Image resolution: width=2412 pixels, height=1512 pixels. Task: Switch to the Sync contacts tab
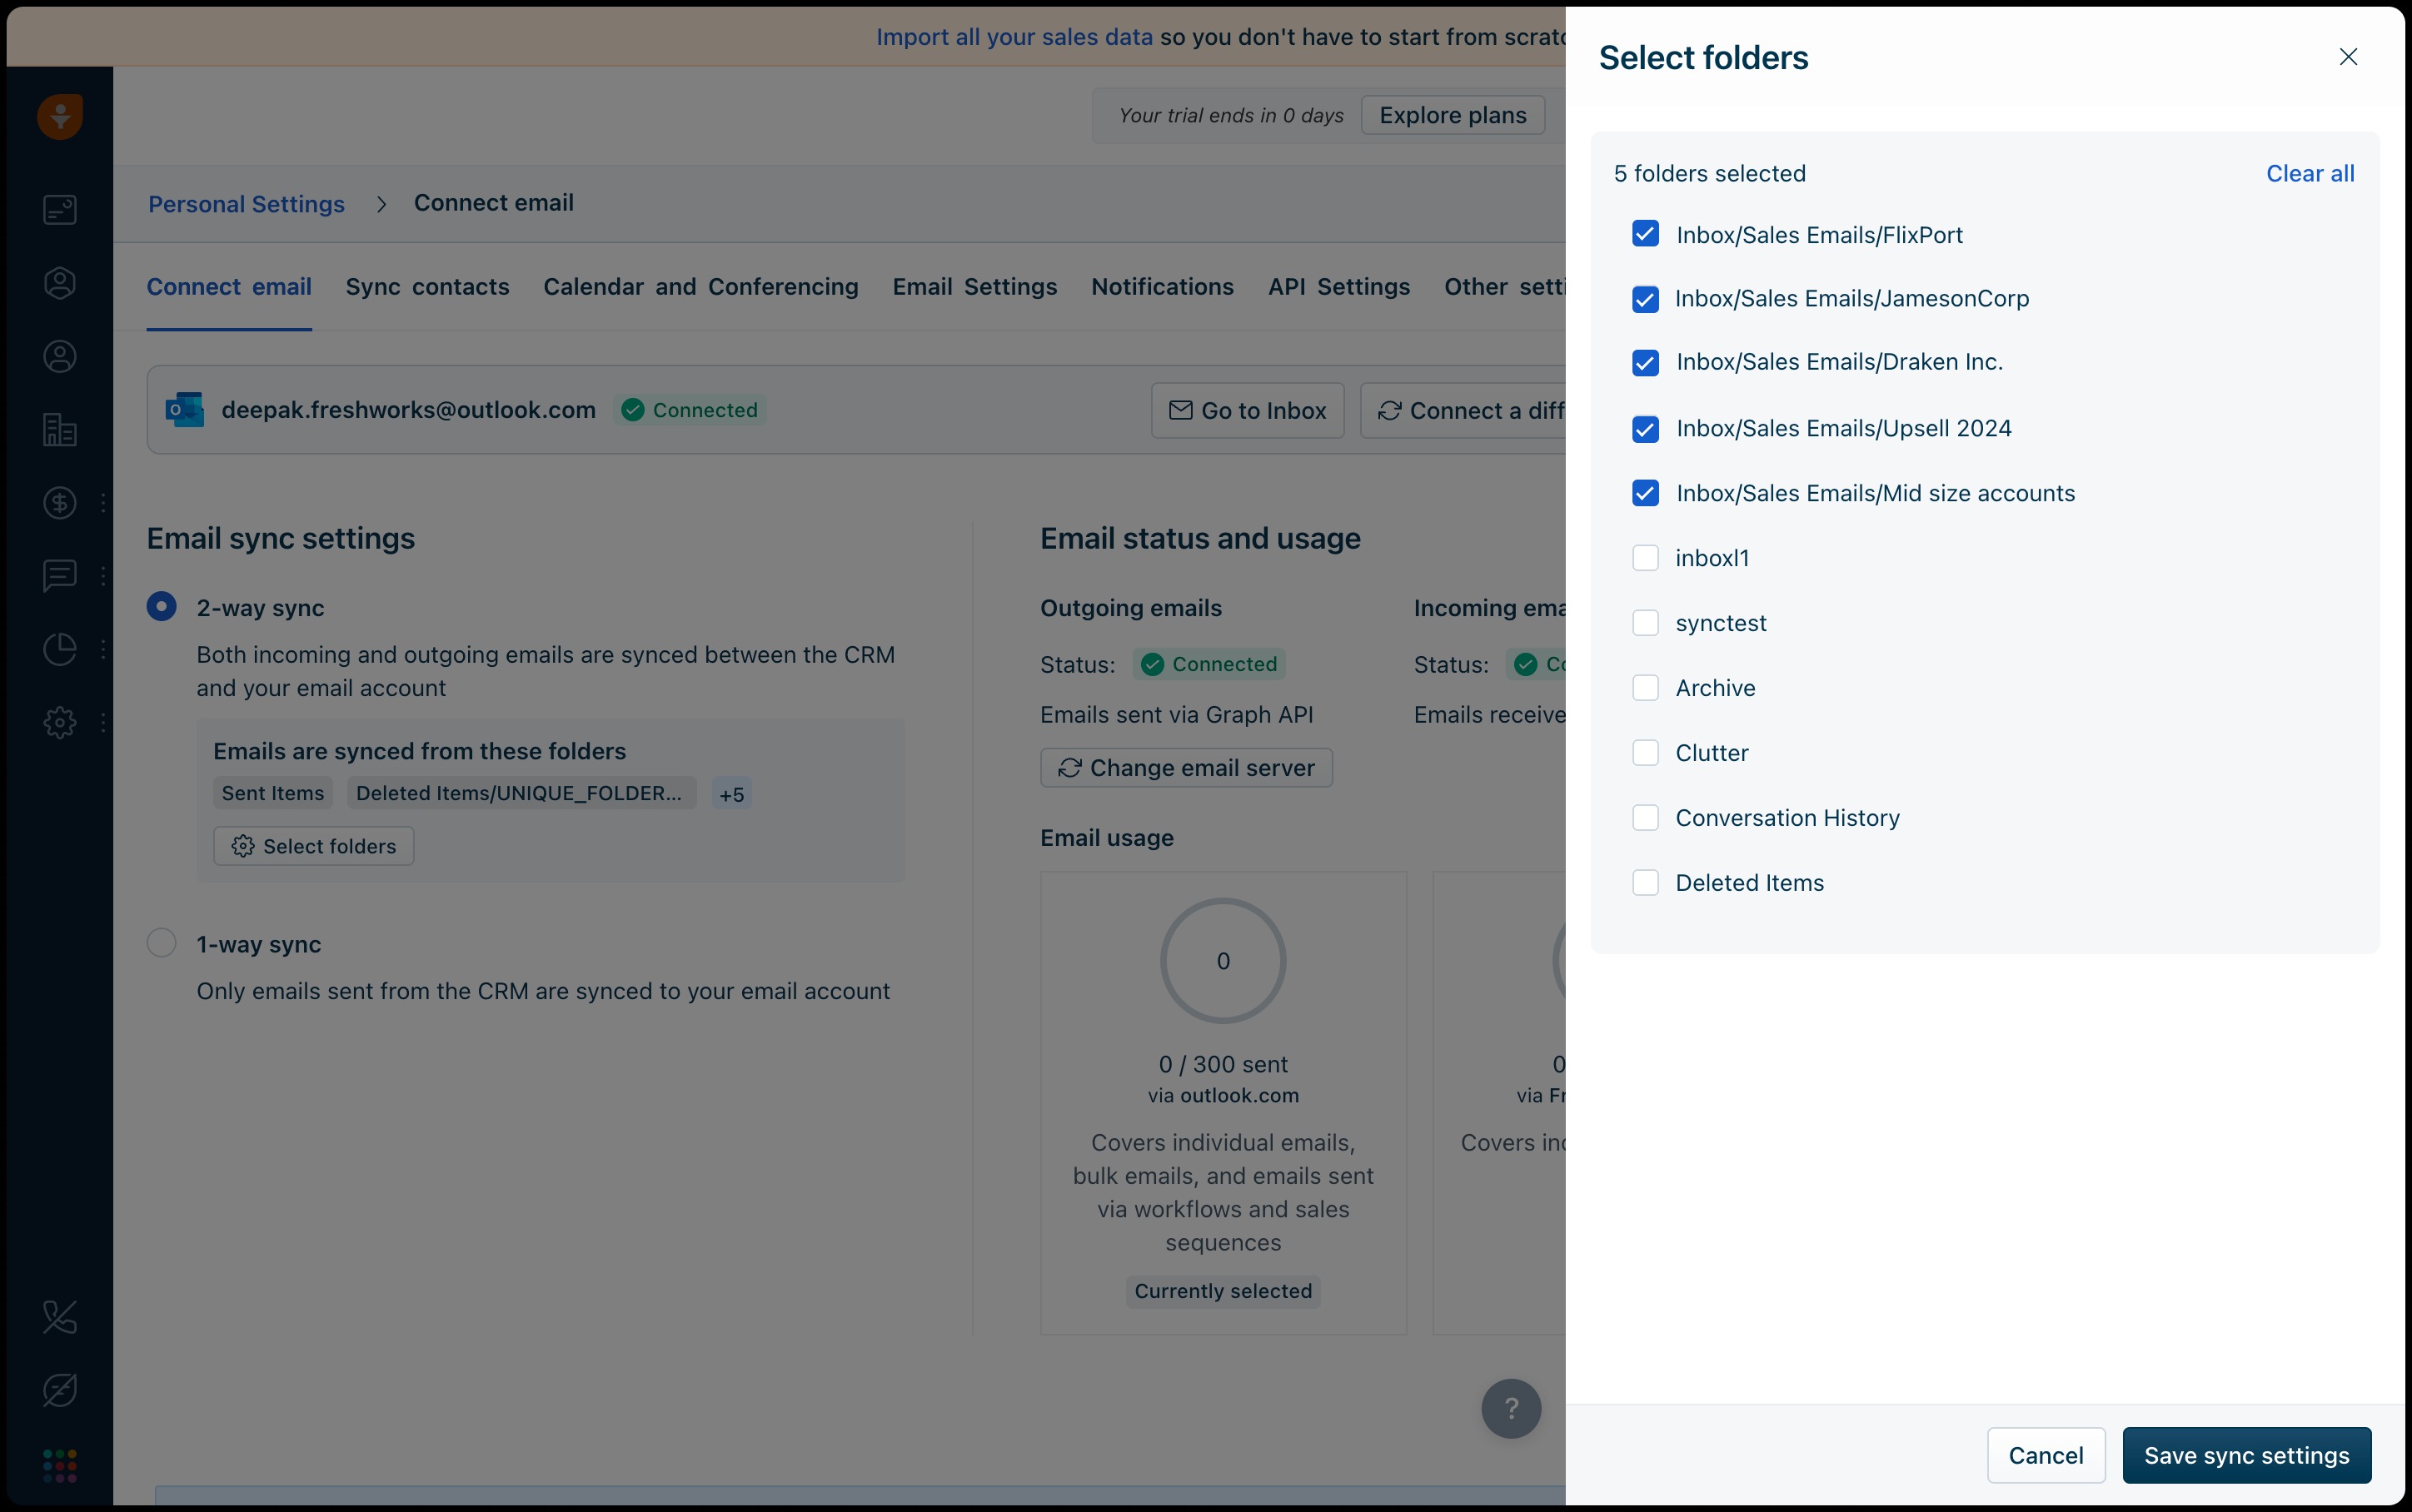coord(427,287)
